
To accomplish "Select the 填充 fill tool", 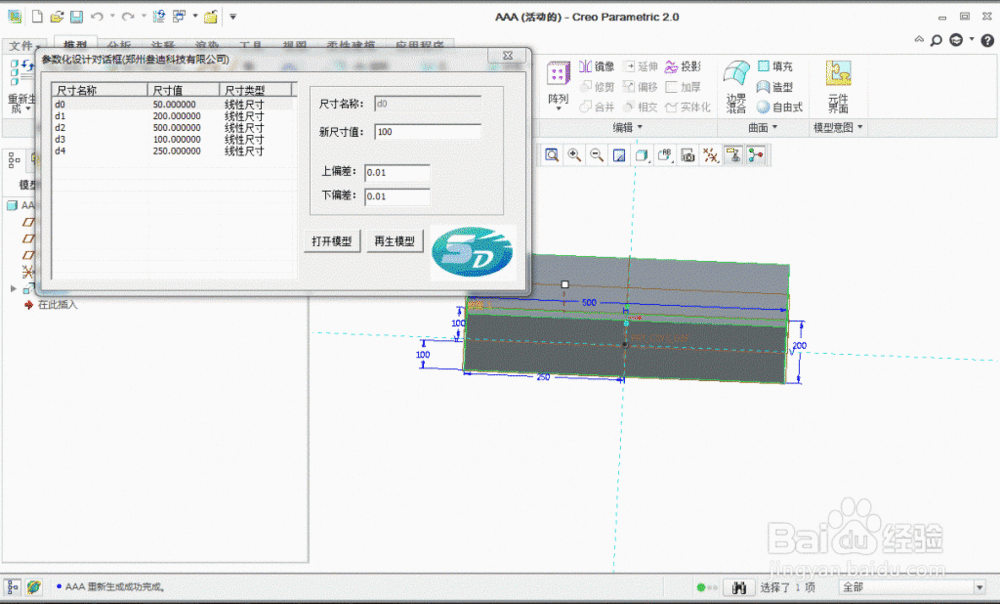I will point(775,66).
